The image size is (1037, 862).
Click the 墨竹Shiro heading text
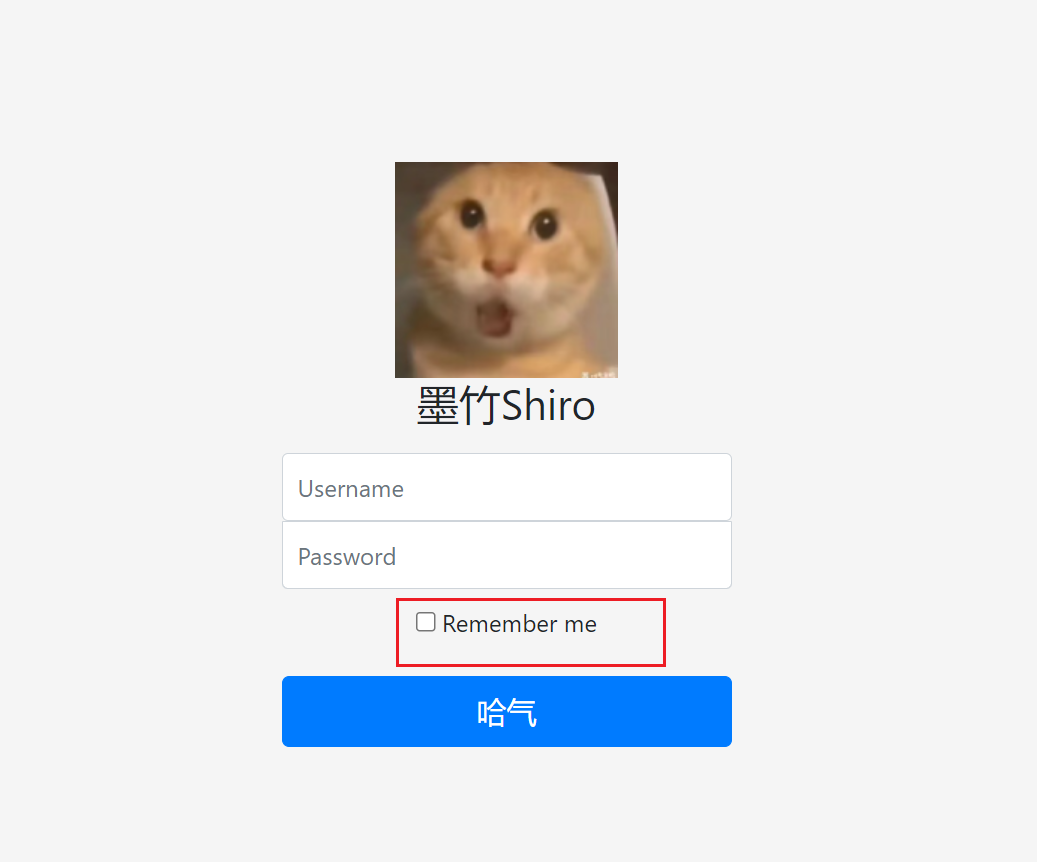[x=506, y=405]
